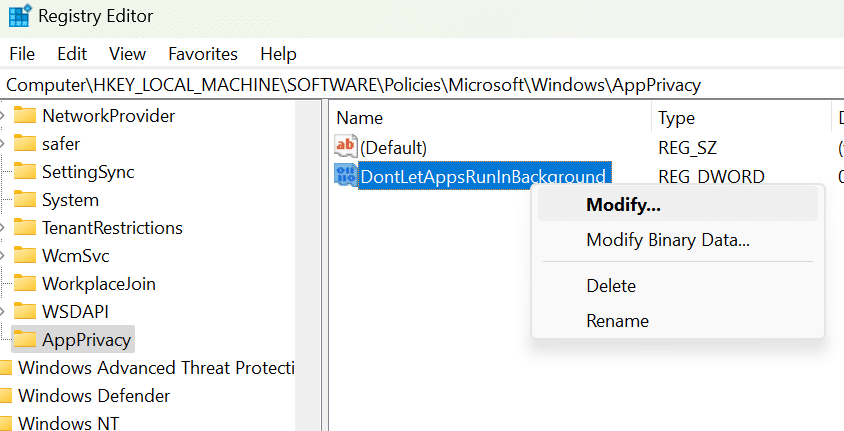Image resolution: width=844 pixels, height=431 pixels.
Task: Expand the WSDAPI key
Action: [x=3, y=312]
